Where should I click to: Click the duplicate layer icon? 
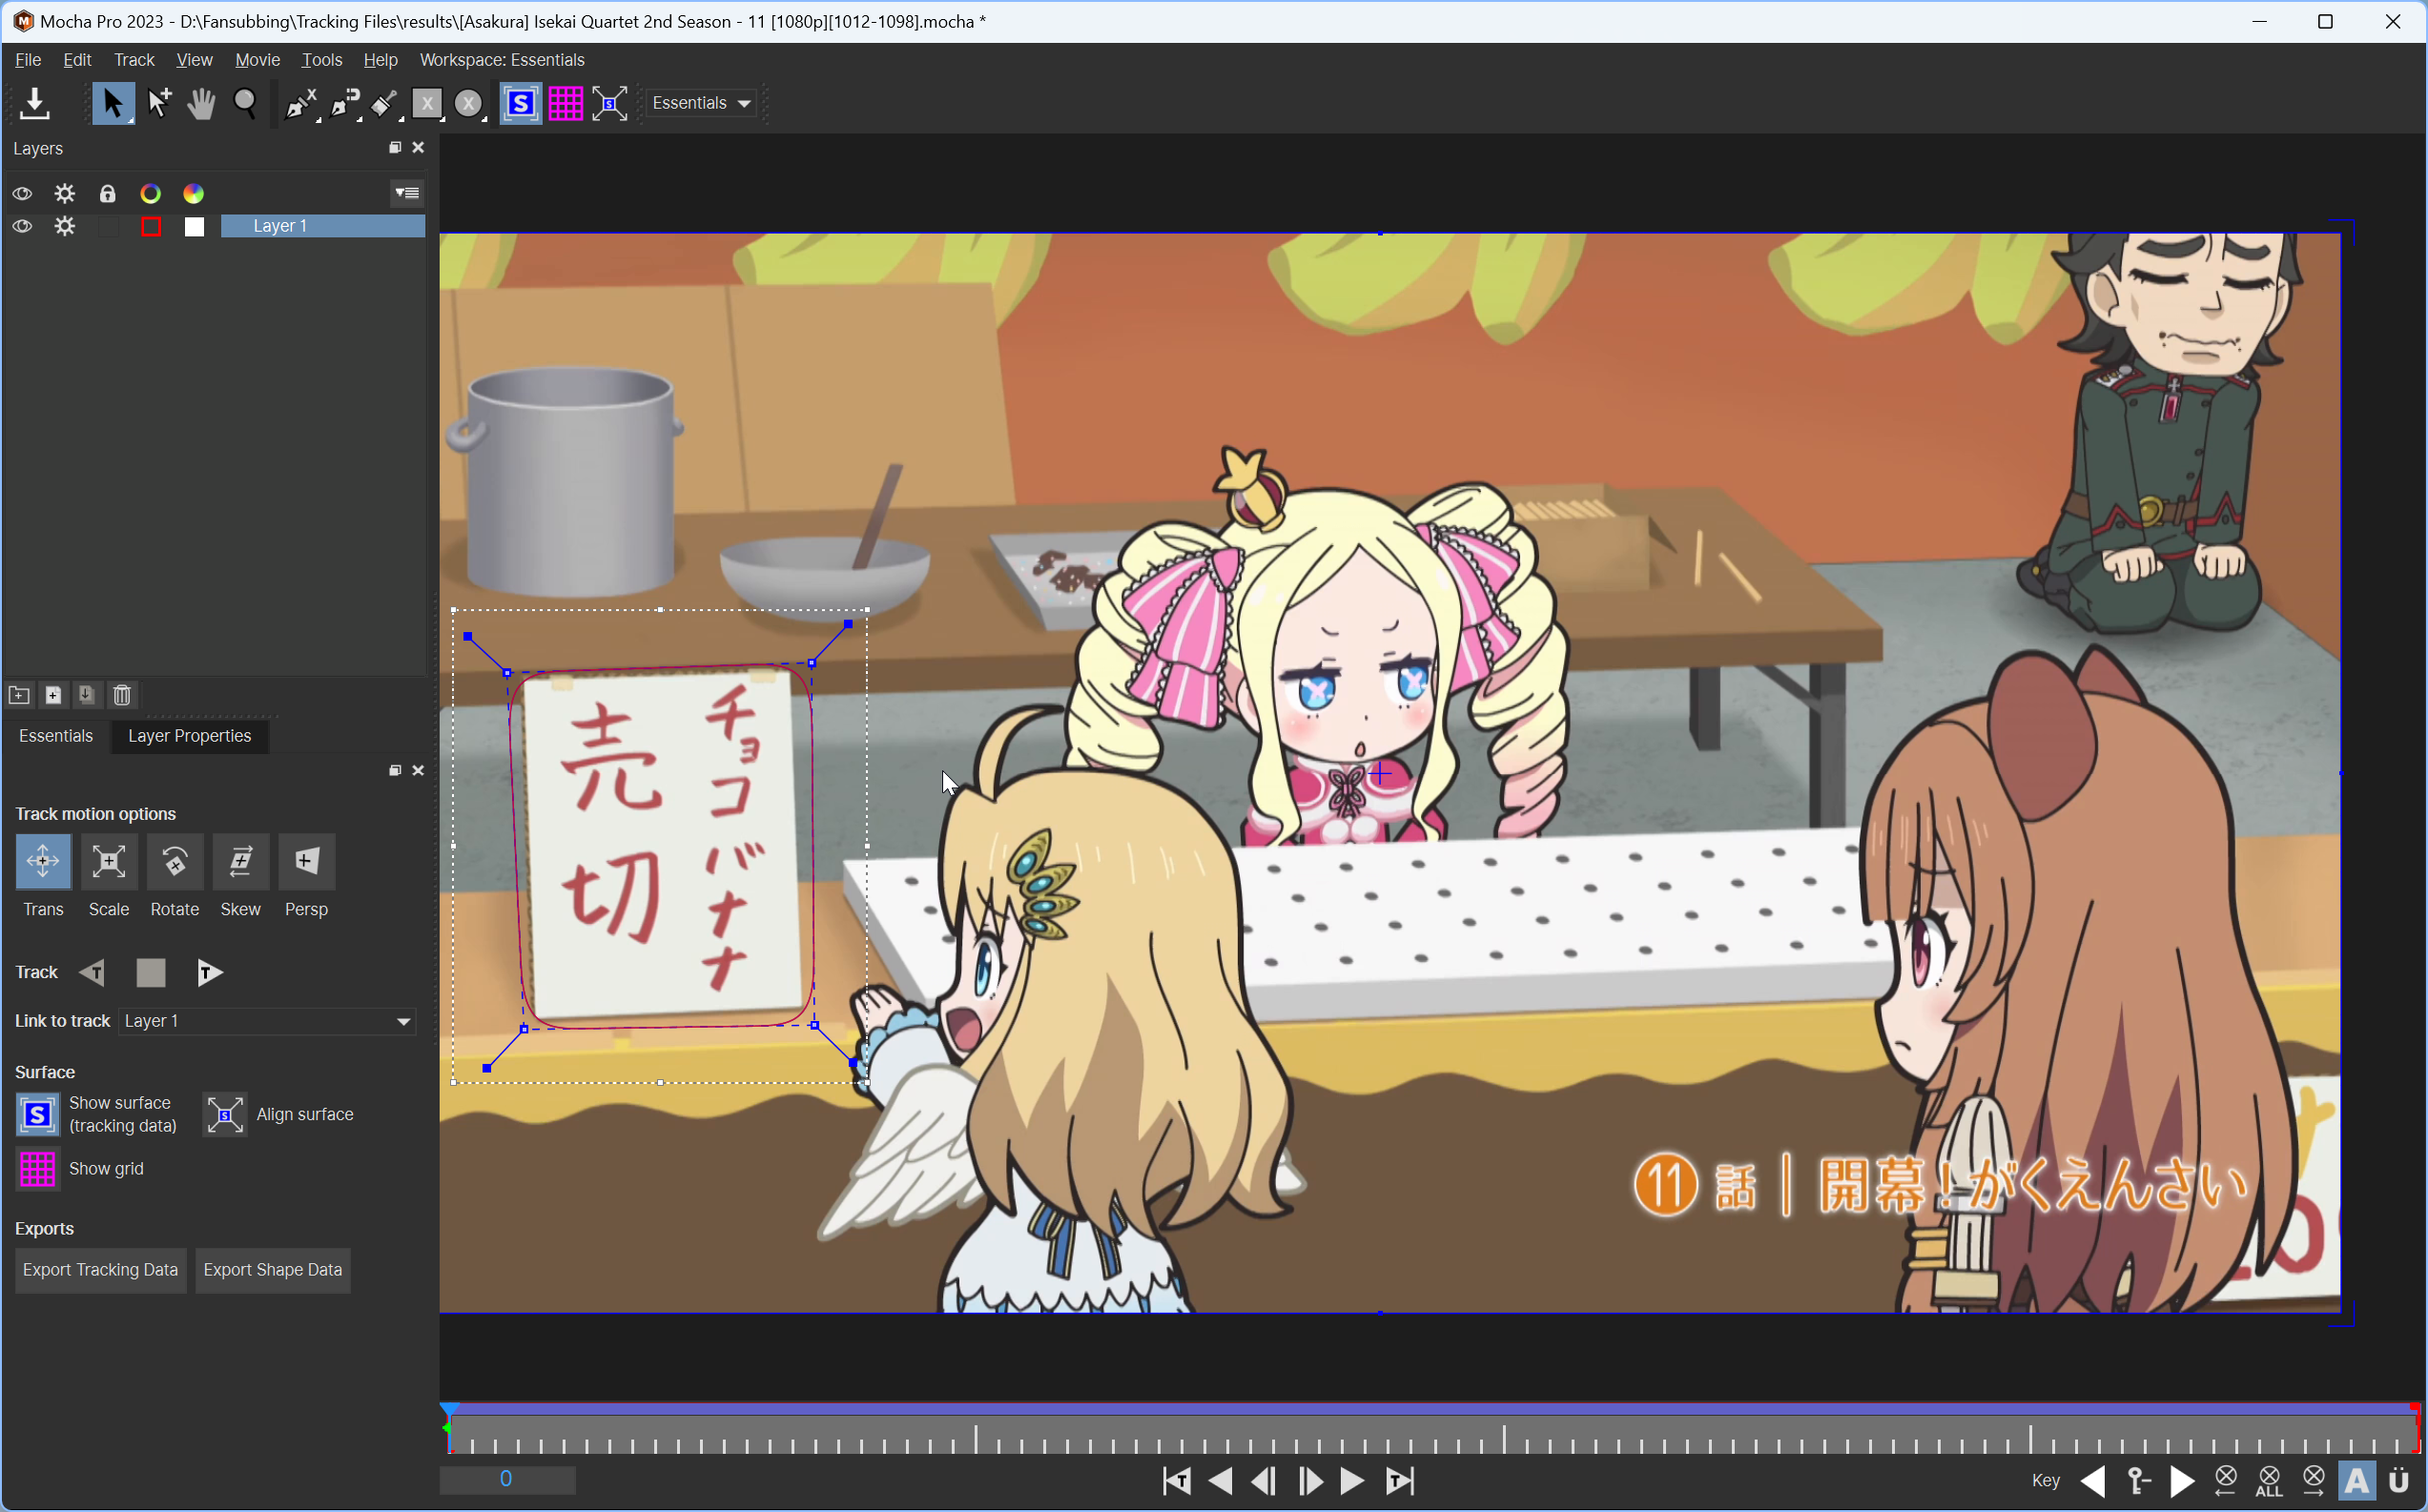[54, 694]
